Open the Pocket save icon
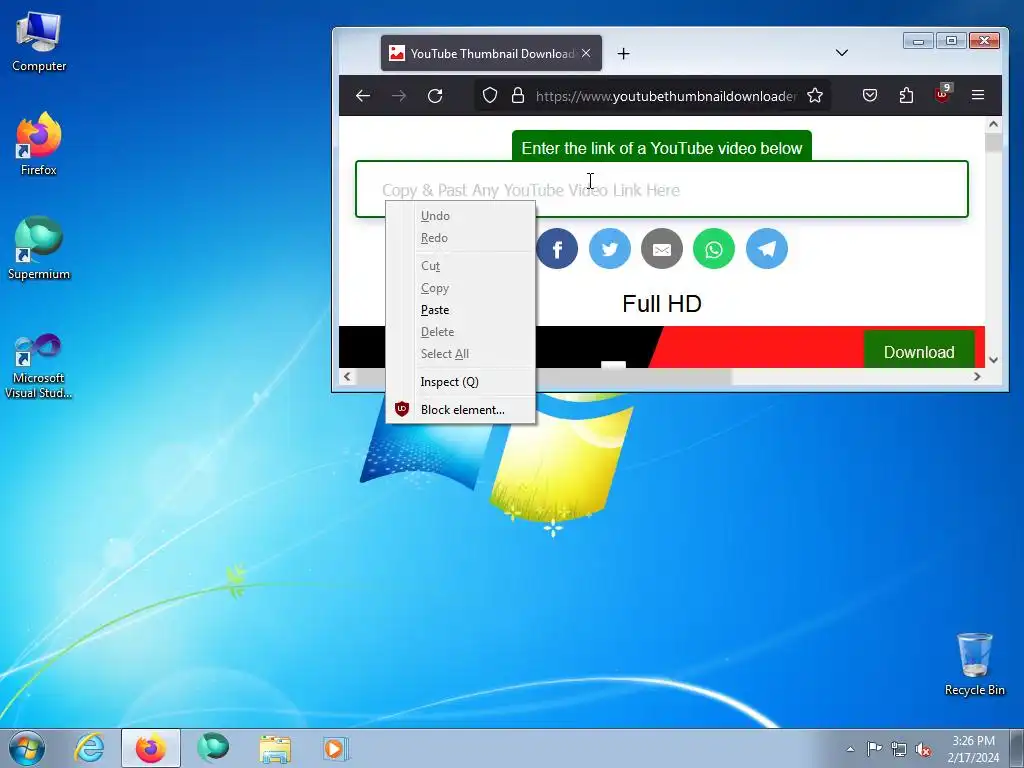Viewport: 1024px width, 768px height. (870, 96)
